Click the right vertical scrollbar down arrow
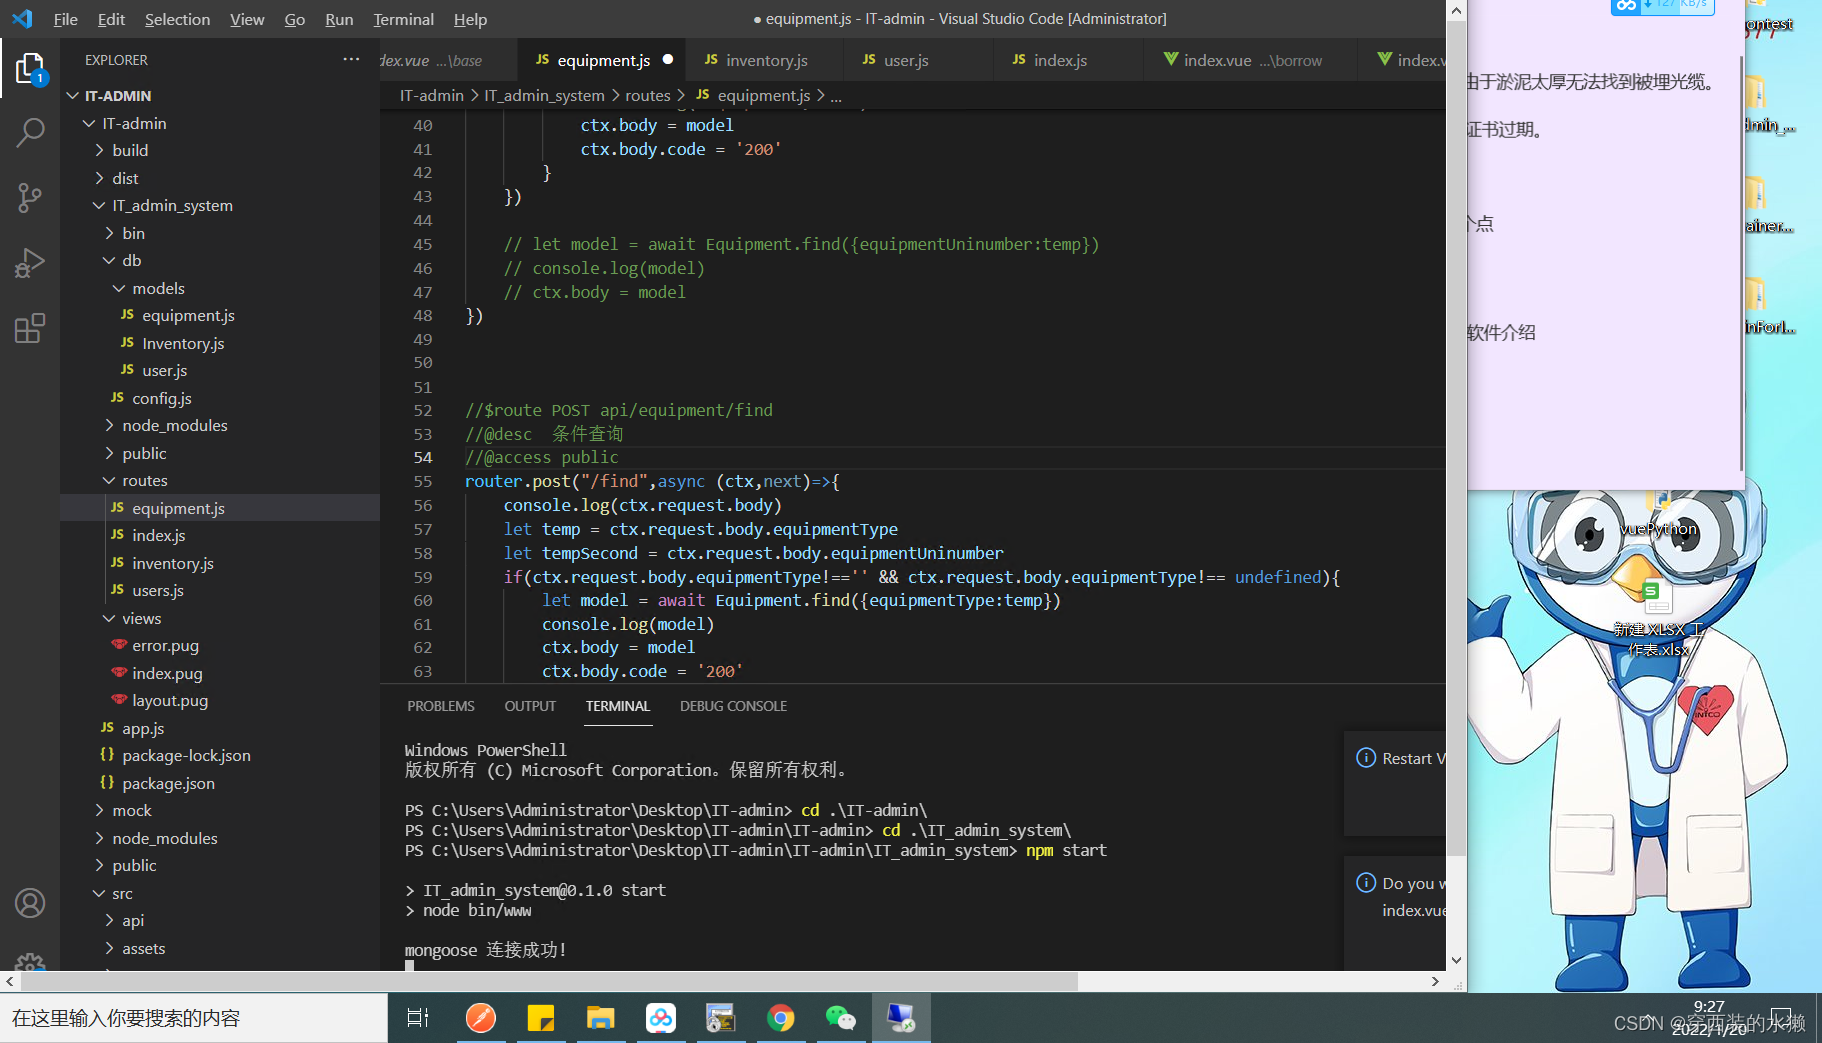1822x1043 pixels. pyautogui.click(x=1456, y=960)
